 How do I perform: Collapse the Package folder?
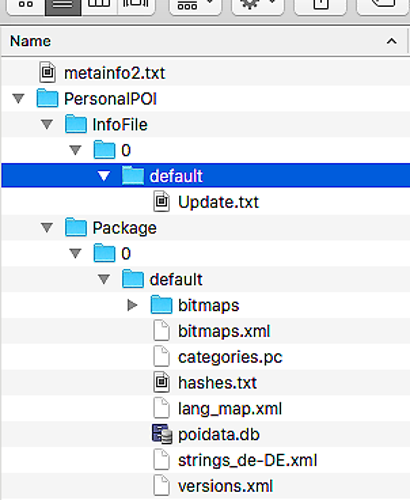[47, 228]
